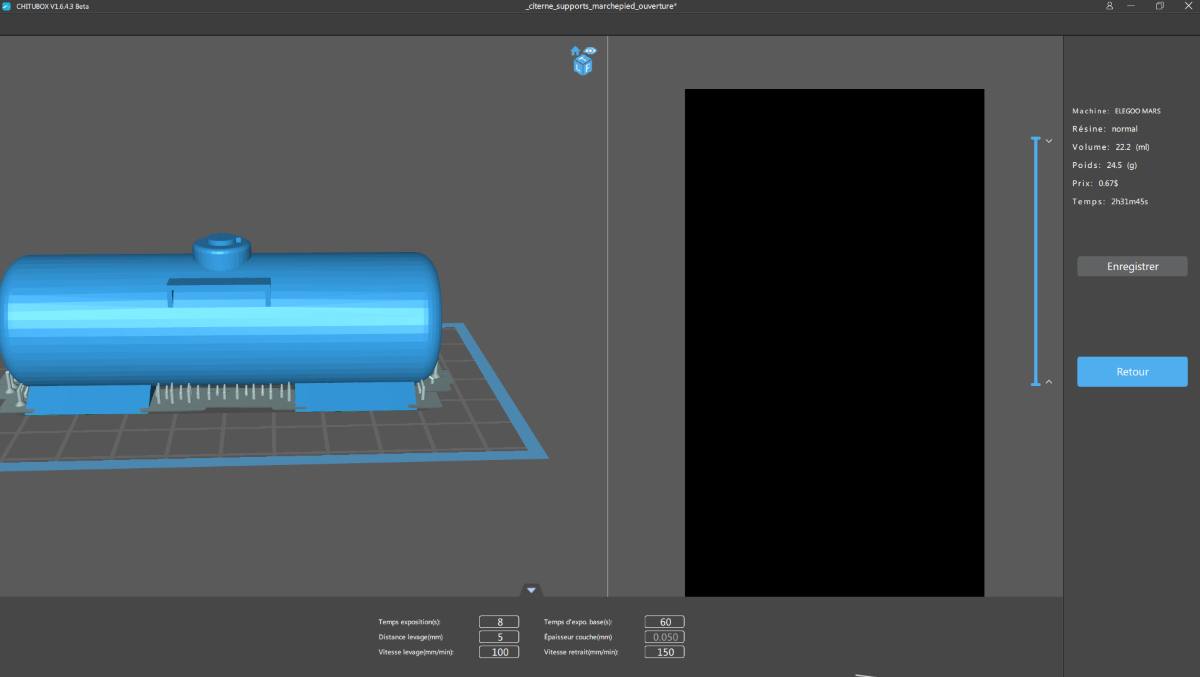This screenshot has width=1200, height=677.
Task: Click the home view reset icon
Action: pos(576,50)
